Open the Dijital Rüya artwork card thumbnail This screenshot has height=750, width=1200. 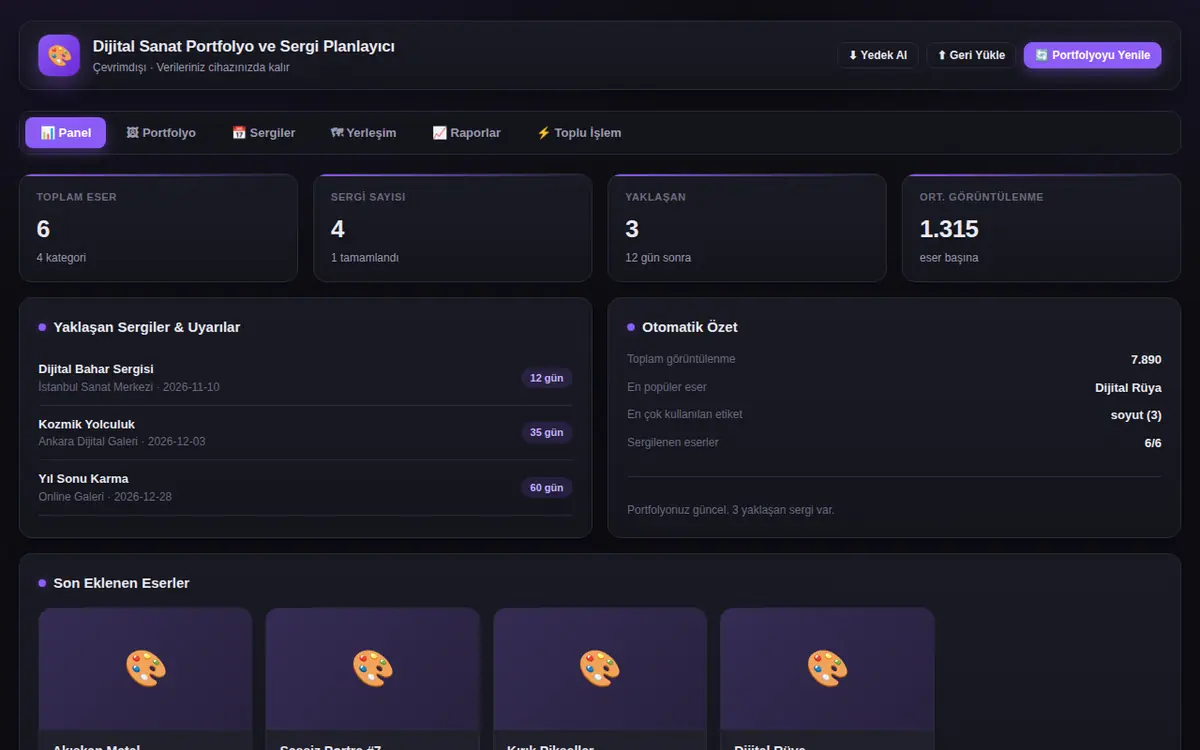(x=827, y=668)
